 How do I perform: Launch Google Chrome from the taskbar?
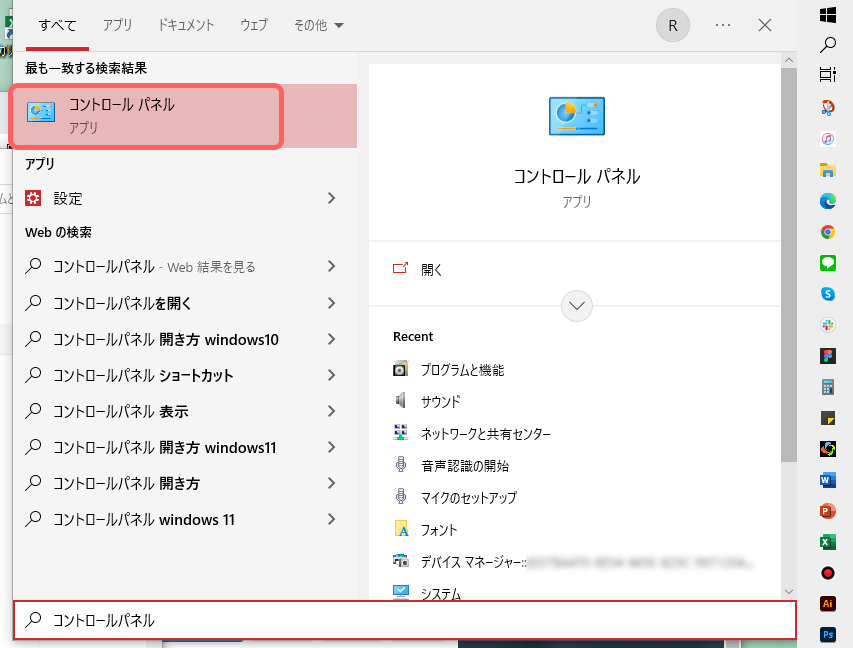tap(827, 232)
